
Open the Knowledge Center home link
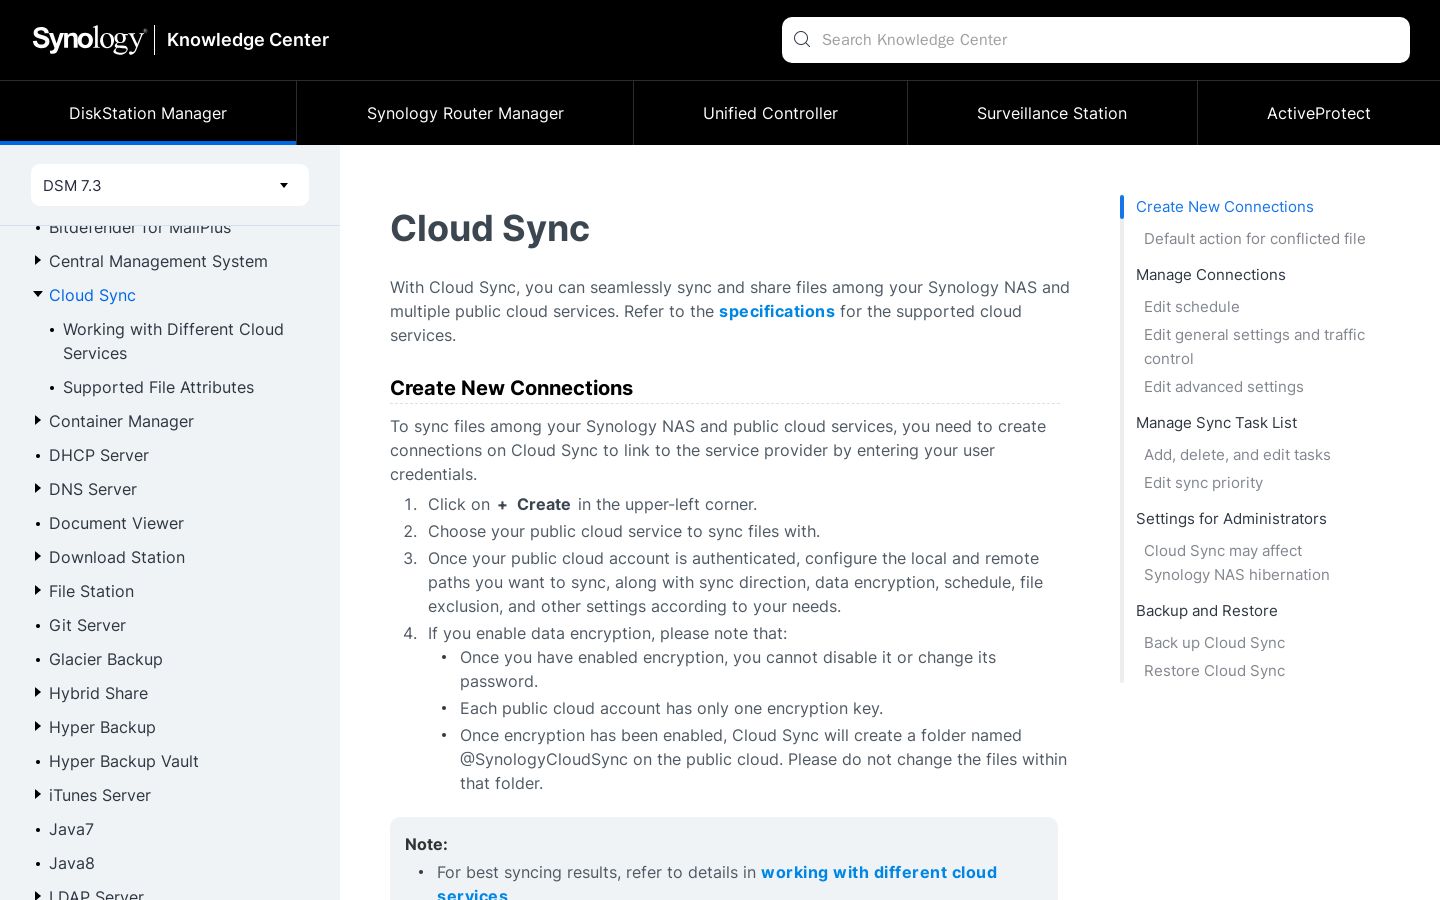click(248, 40)
